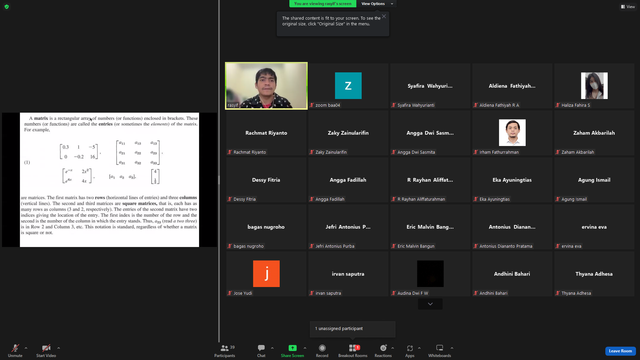
Task: Click Angga Fadillah participant tile
Action: [x=348, y=180]
